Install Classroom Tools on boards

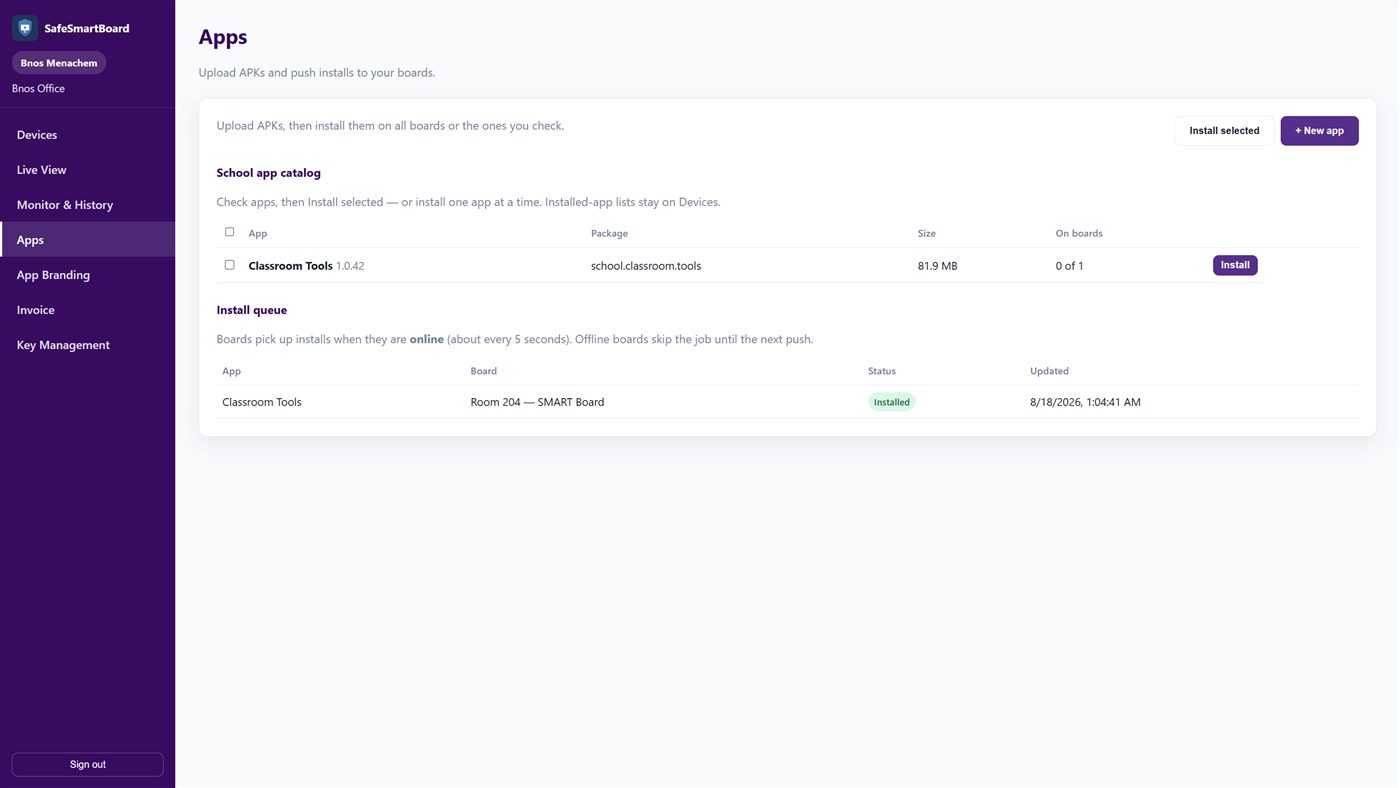coord(1235,265)
